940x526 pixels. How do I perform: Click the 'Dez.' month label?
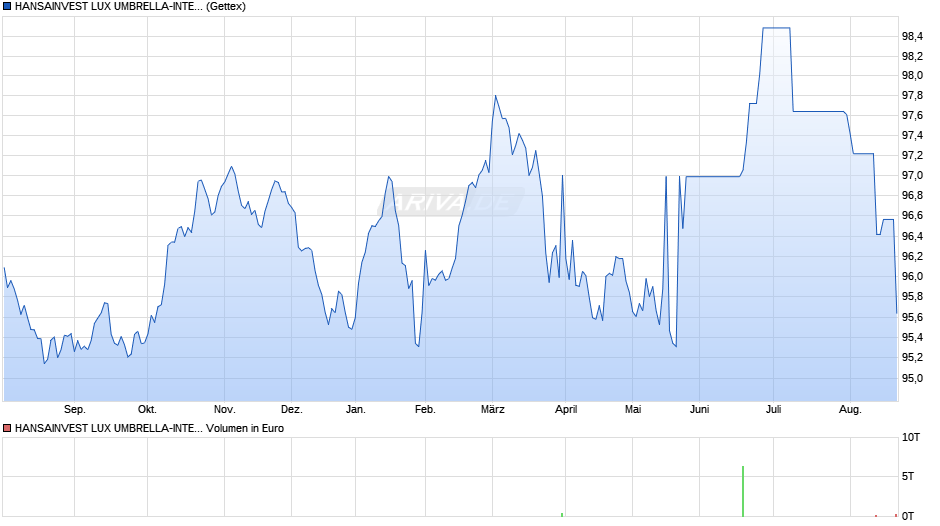tap(292, 409)
